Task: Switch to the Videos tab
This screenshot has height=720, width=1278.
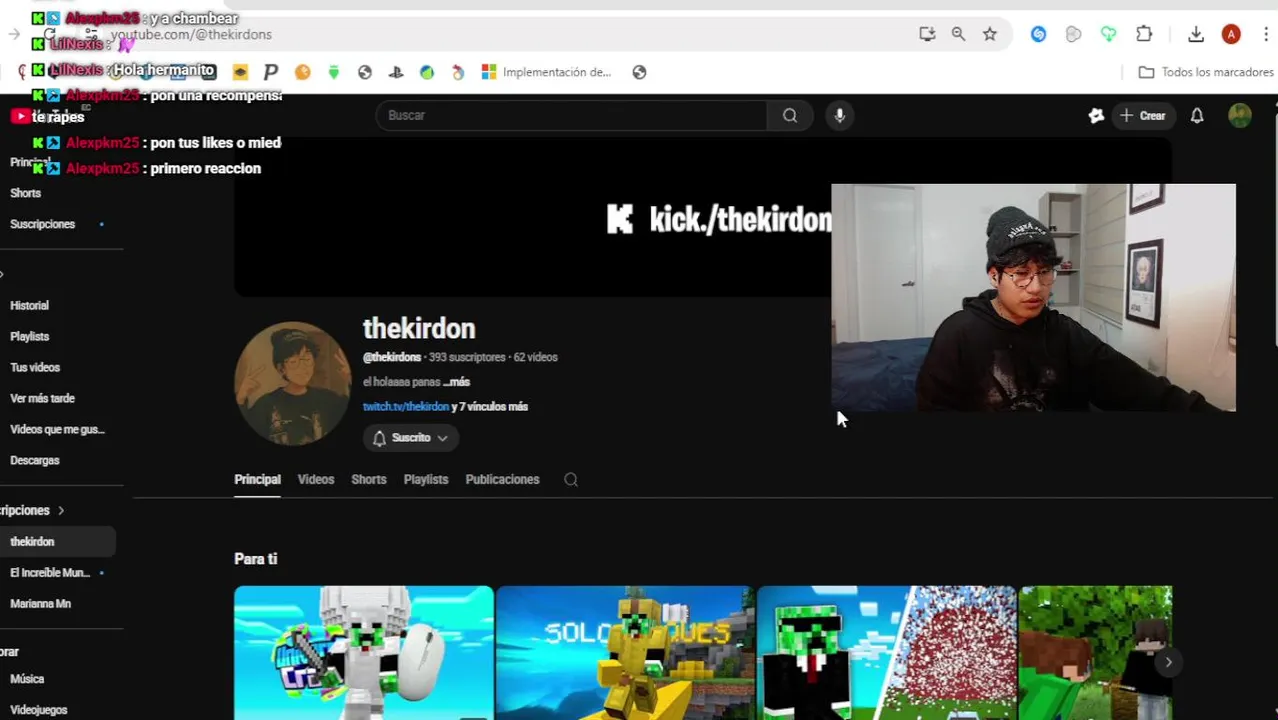Action: [x=316, y=479]
